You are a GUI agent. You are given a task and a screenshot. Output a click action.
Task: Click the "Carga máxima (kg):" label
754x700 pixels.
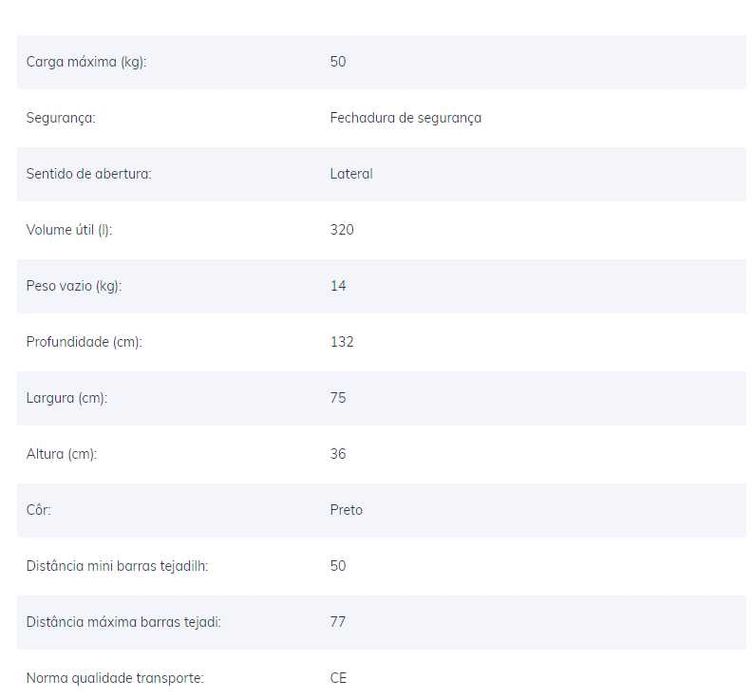click(87, 62)
